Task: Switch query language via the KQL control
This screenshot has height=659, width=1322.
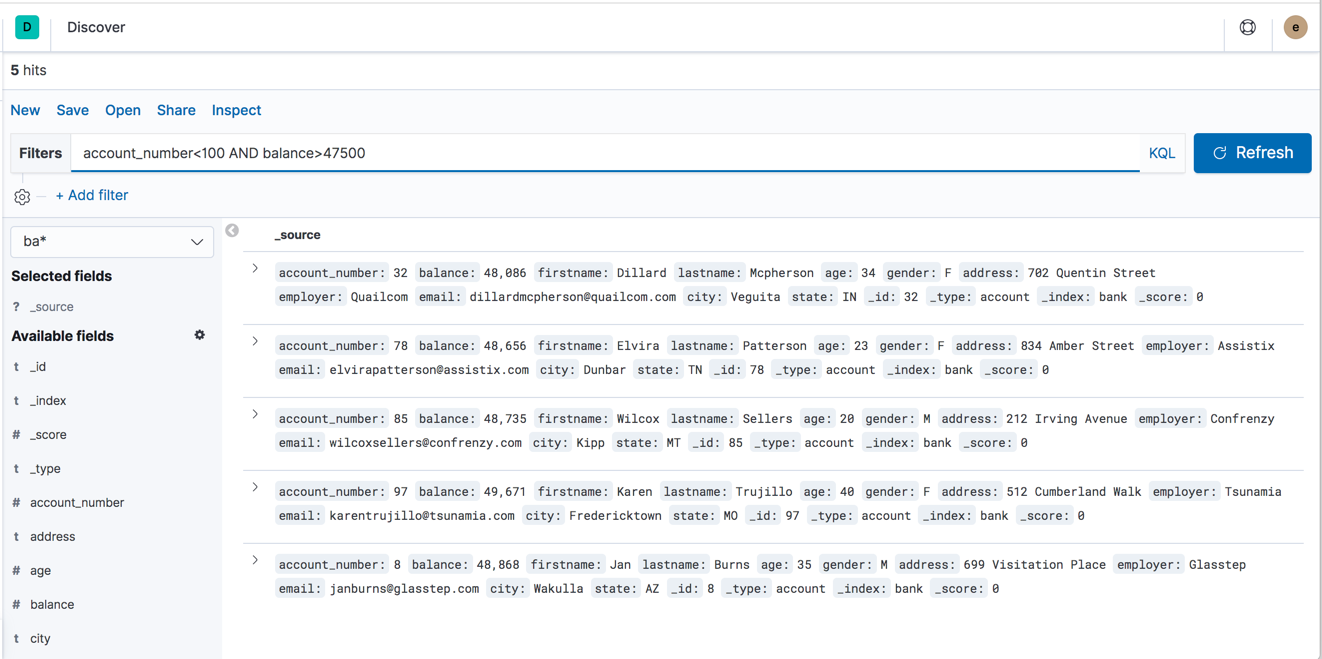Action: click(1161, 152)
